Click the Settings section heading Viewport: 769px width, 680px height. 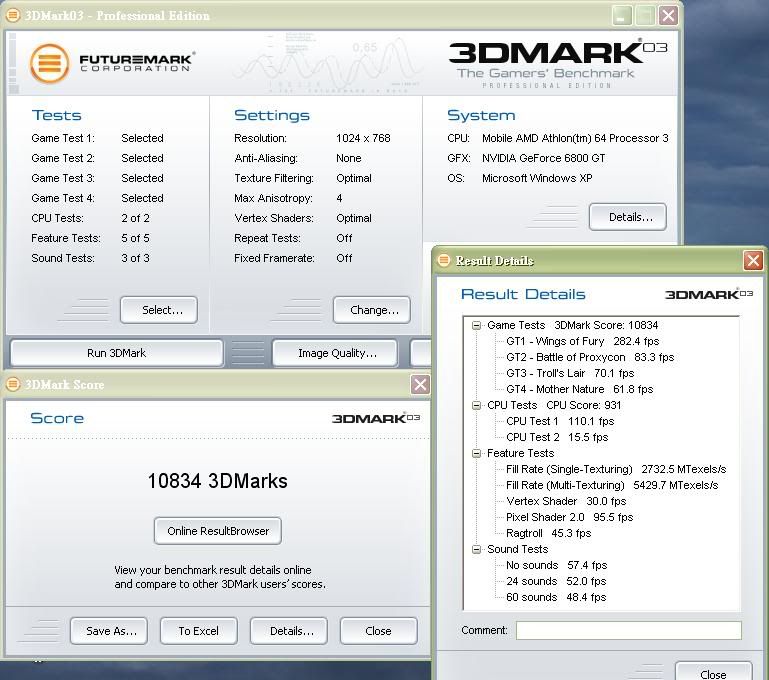(x=272, y=115)
